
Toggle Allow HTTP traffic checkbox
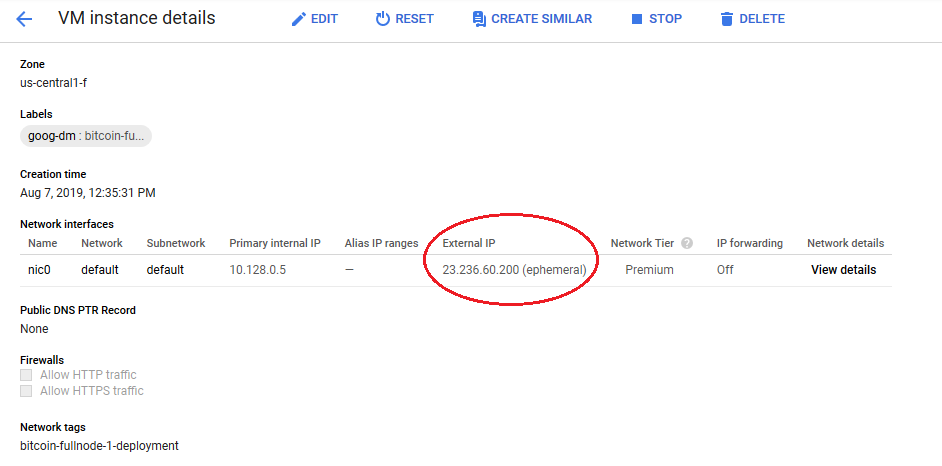pos(26,375)
